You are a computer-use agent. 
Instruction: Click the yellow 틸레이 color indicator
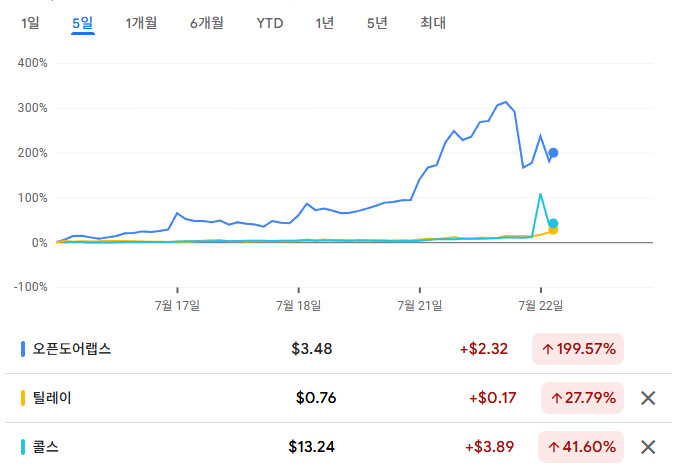coord(23,398)
